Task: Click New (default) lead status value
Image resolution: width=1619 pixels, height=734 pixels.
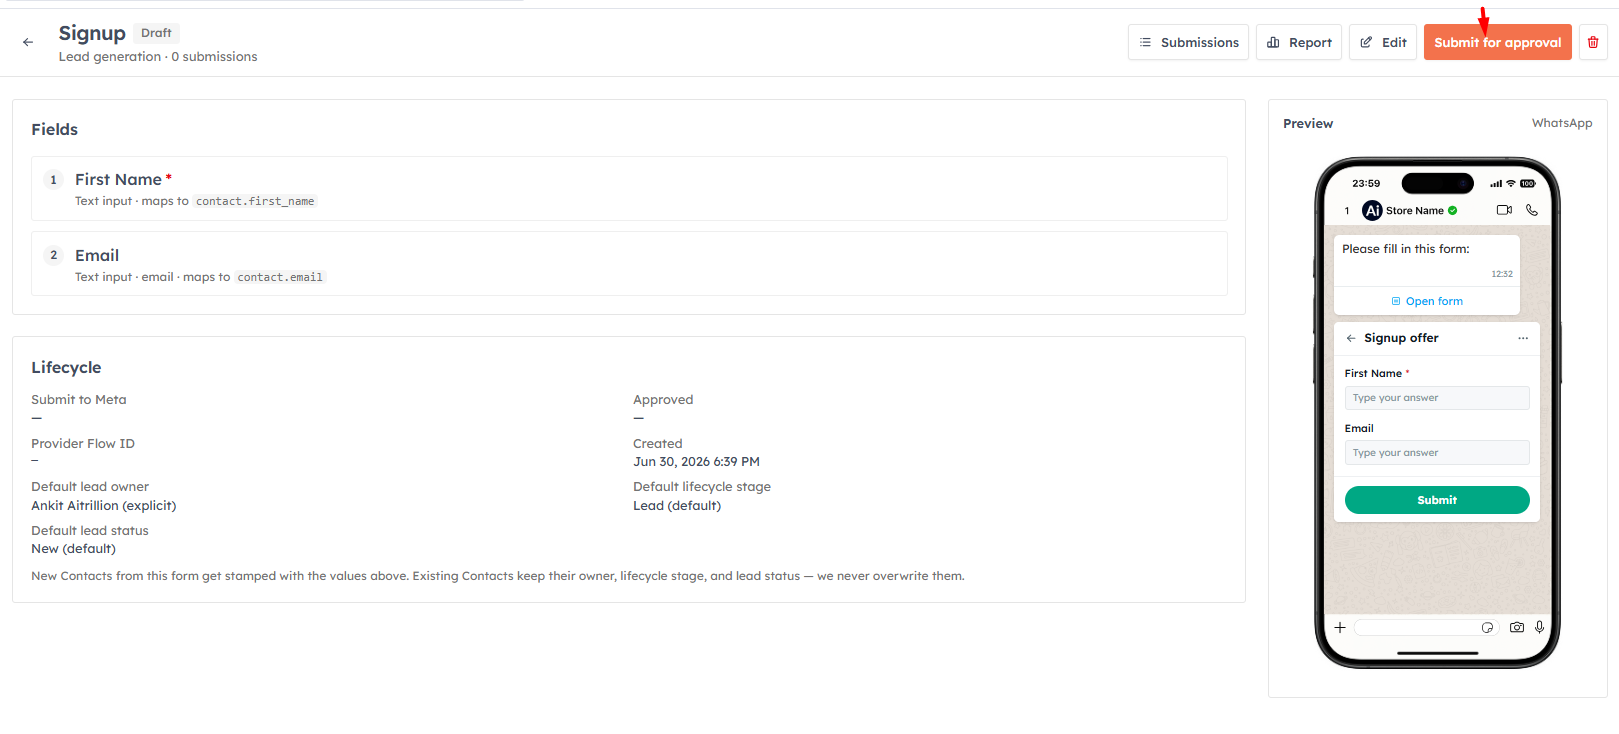Action: coord(73,549)
